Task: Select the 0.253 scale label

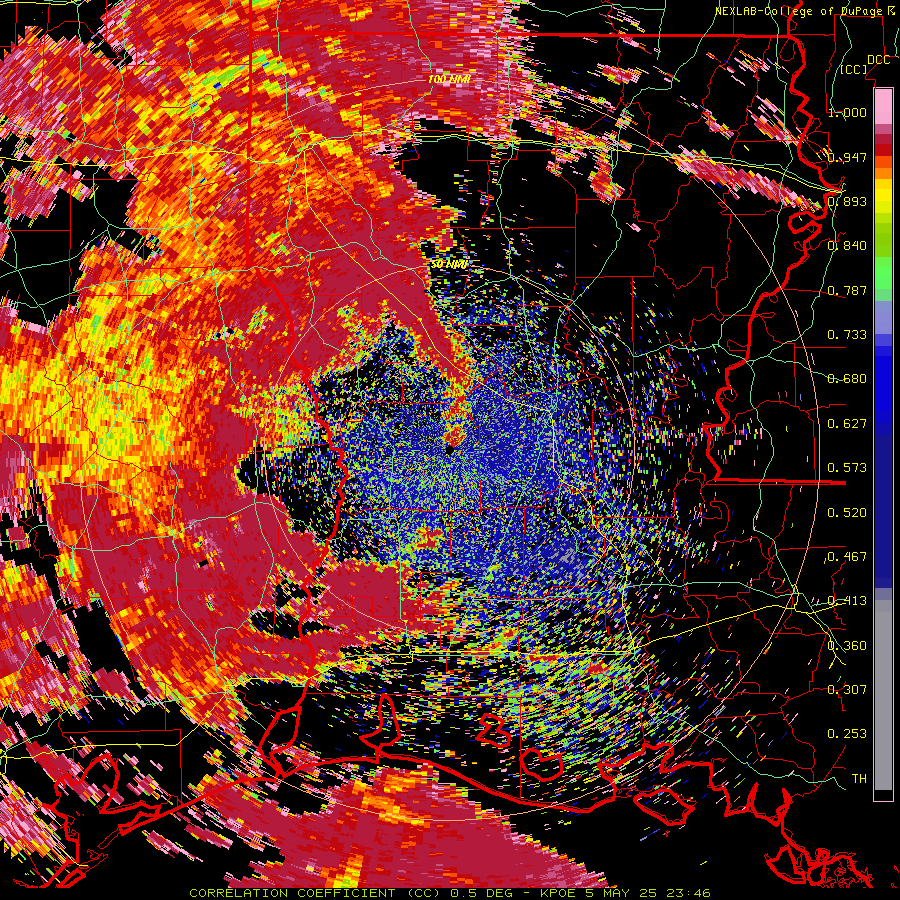Action: pyautogui.click(x=847, y=734)
